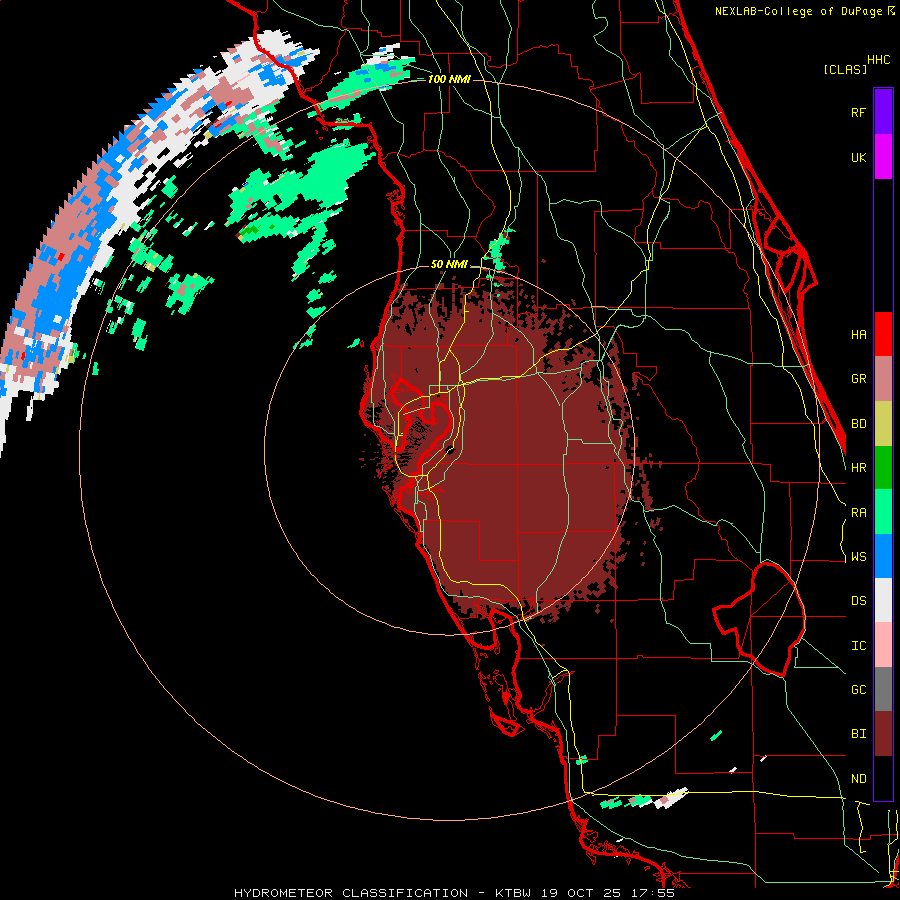Click the BD yellow-olive legend swatch

point(883,424)
